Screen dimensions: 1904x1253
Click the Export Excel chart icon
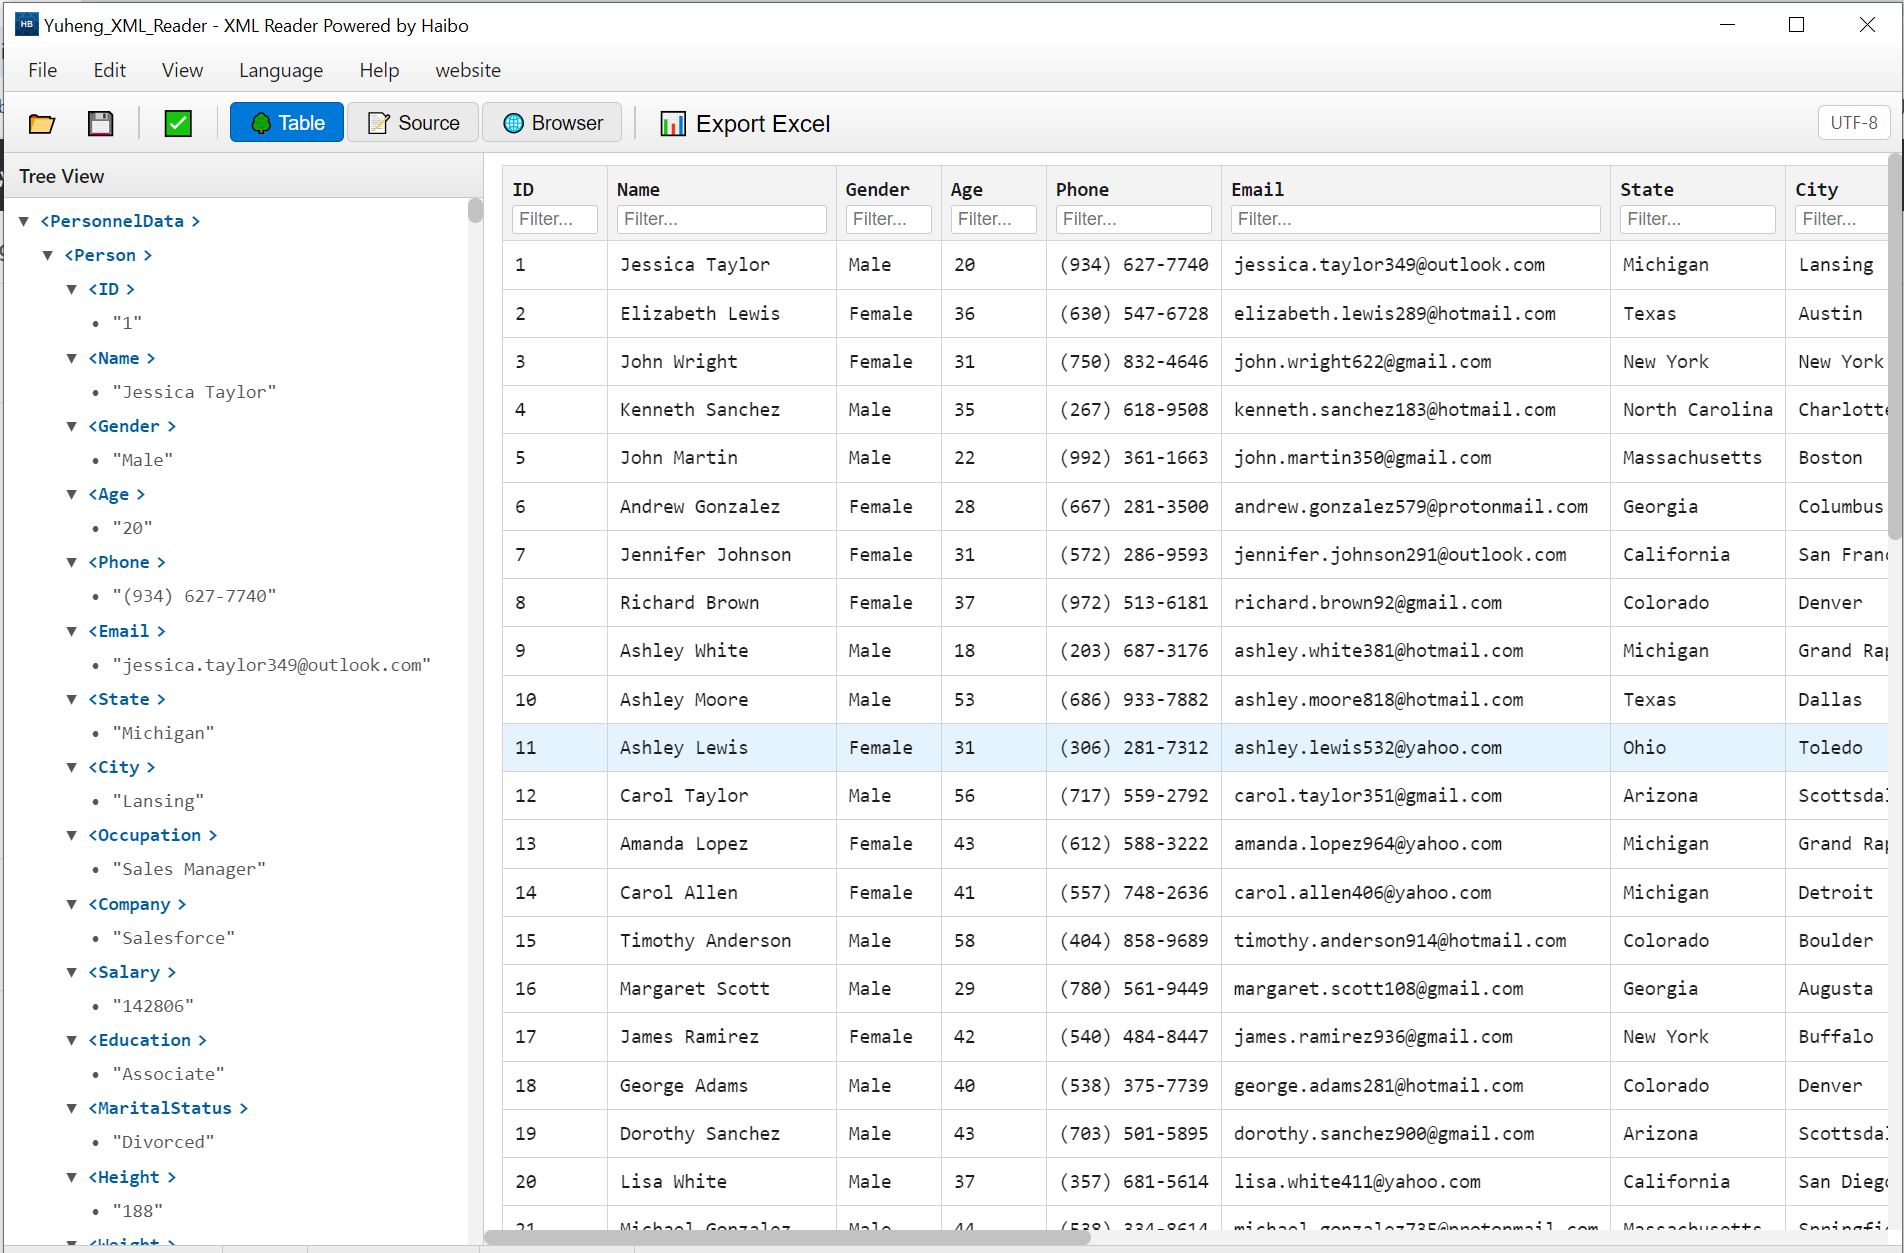673,123
